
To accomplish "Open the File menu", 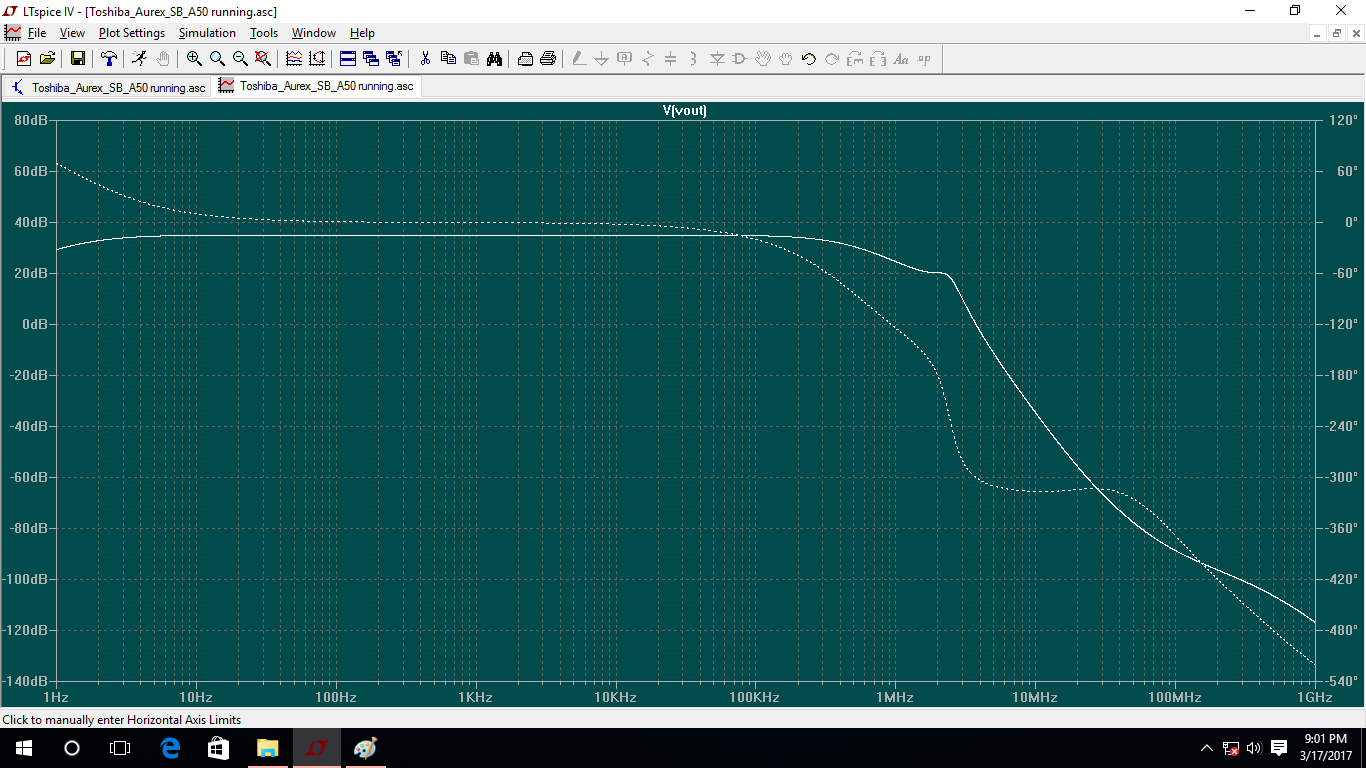I will click(x=37, y=33).
